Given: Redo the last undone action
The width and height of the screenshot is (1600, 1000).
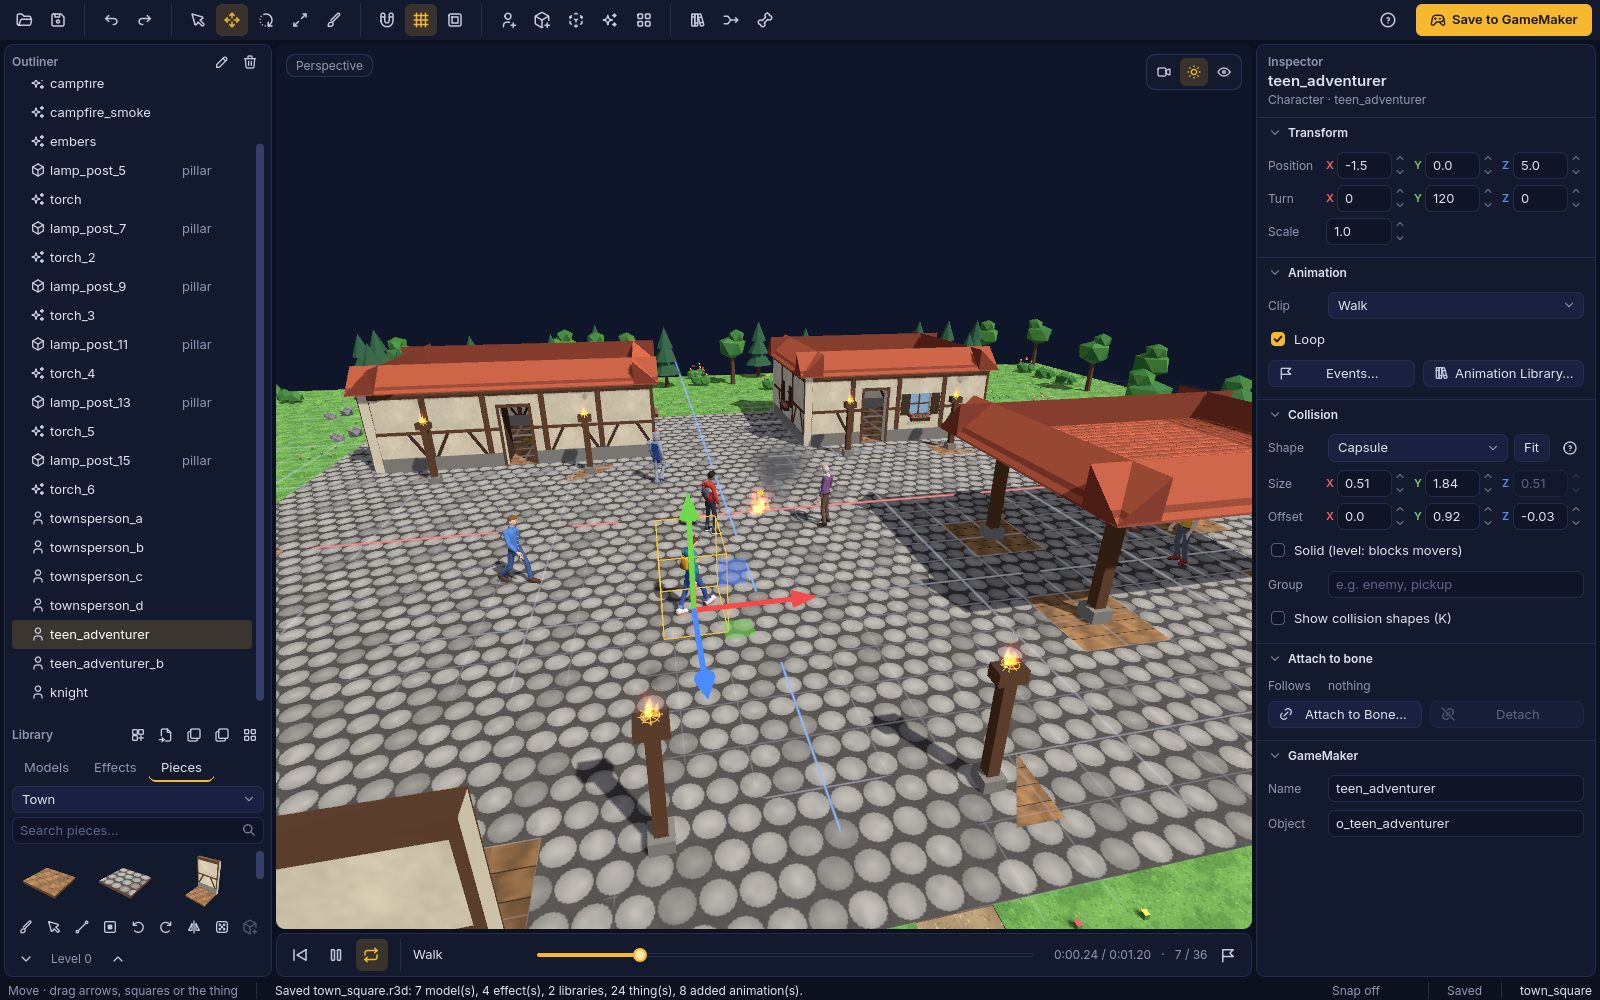Looking at the screenshot, I should tap(145, 20).
